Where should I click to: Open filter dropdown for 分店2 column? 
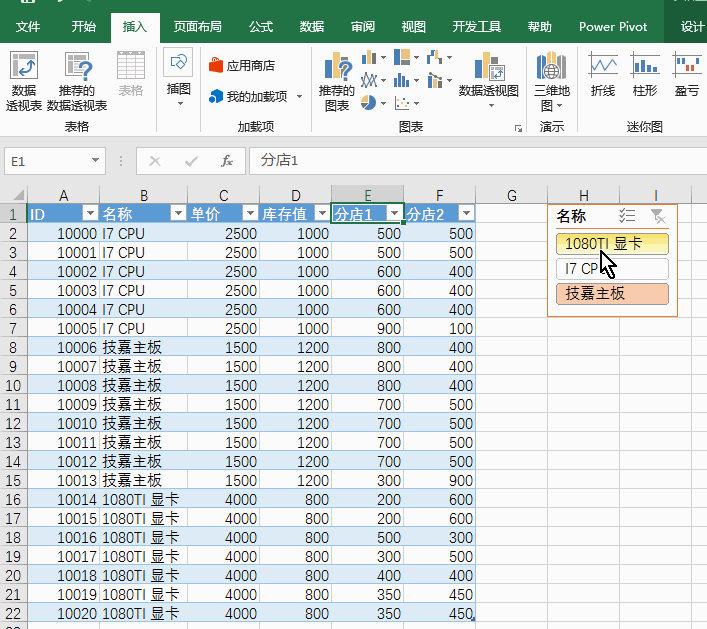tap(466, 213)
